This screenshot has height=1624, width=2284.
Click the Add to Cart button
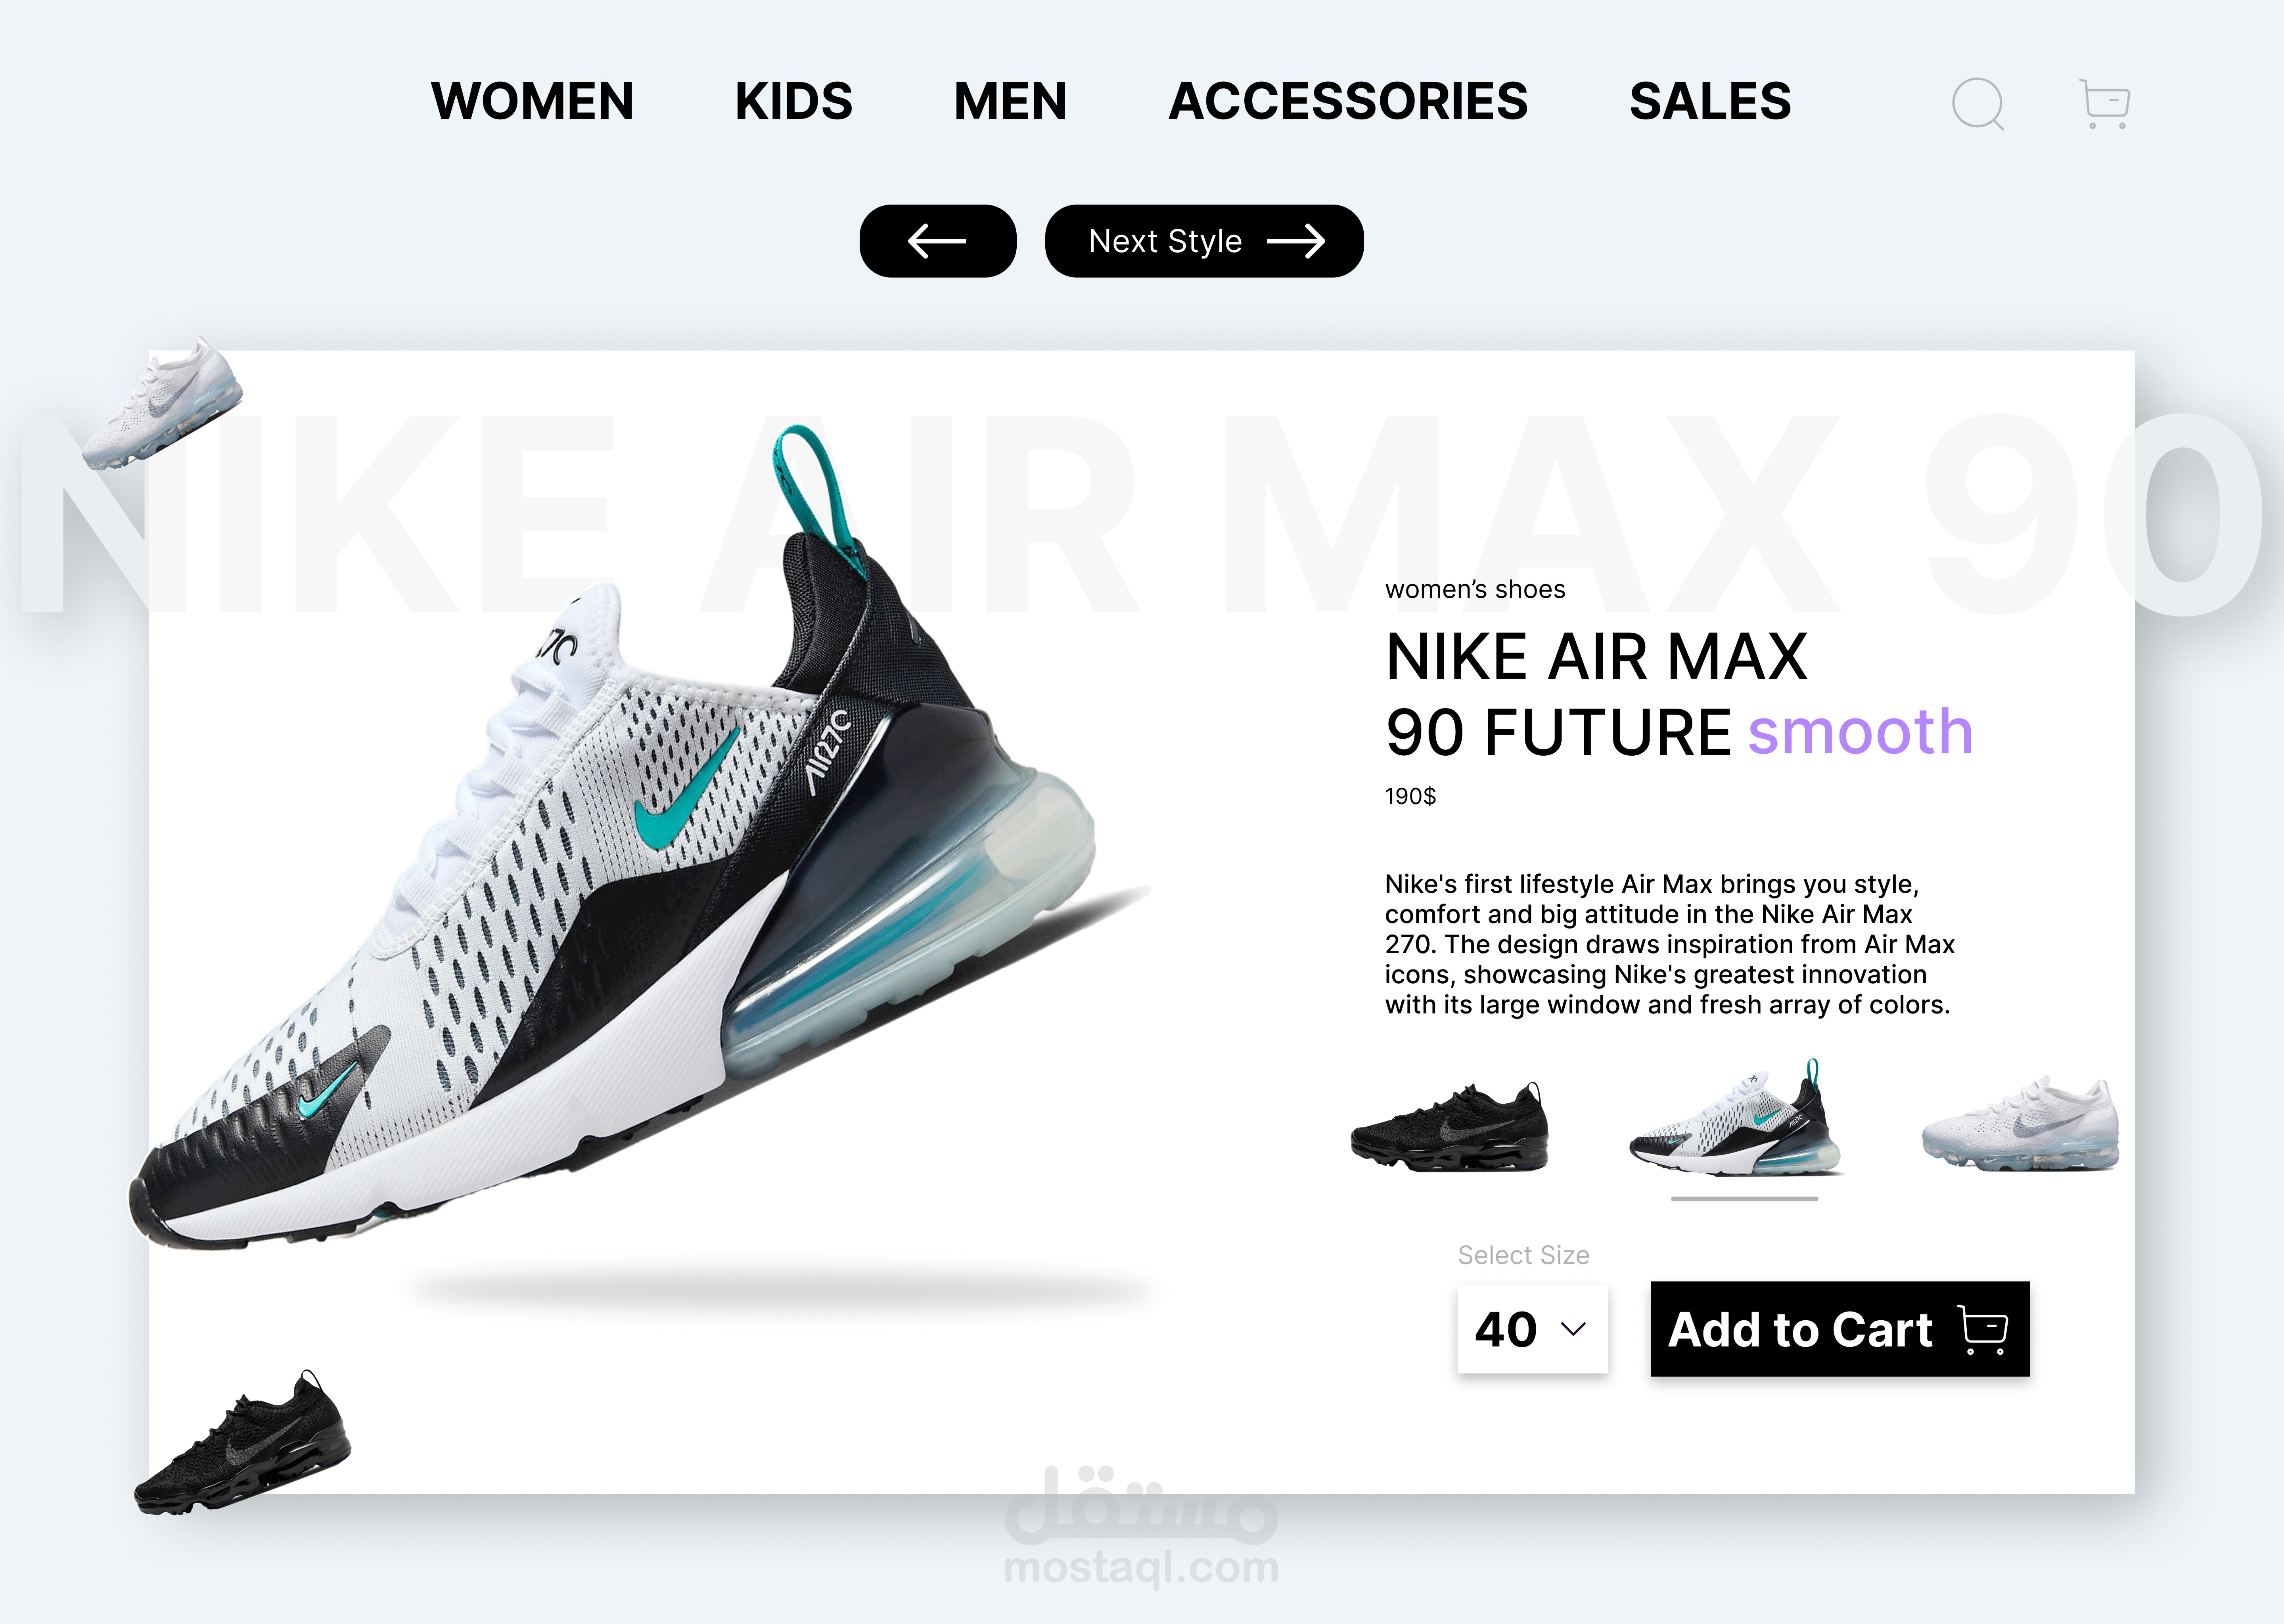point(1840,1329)
